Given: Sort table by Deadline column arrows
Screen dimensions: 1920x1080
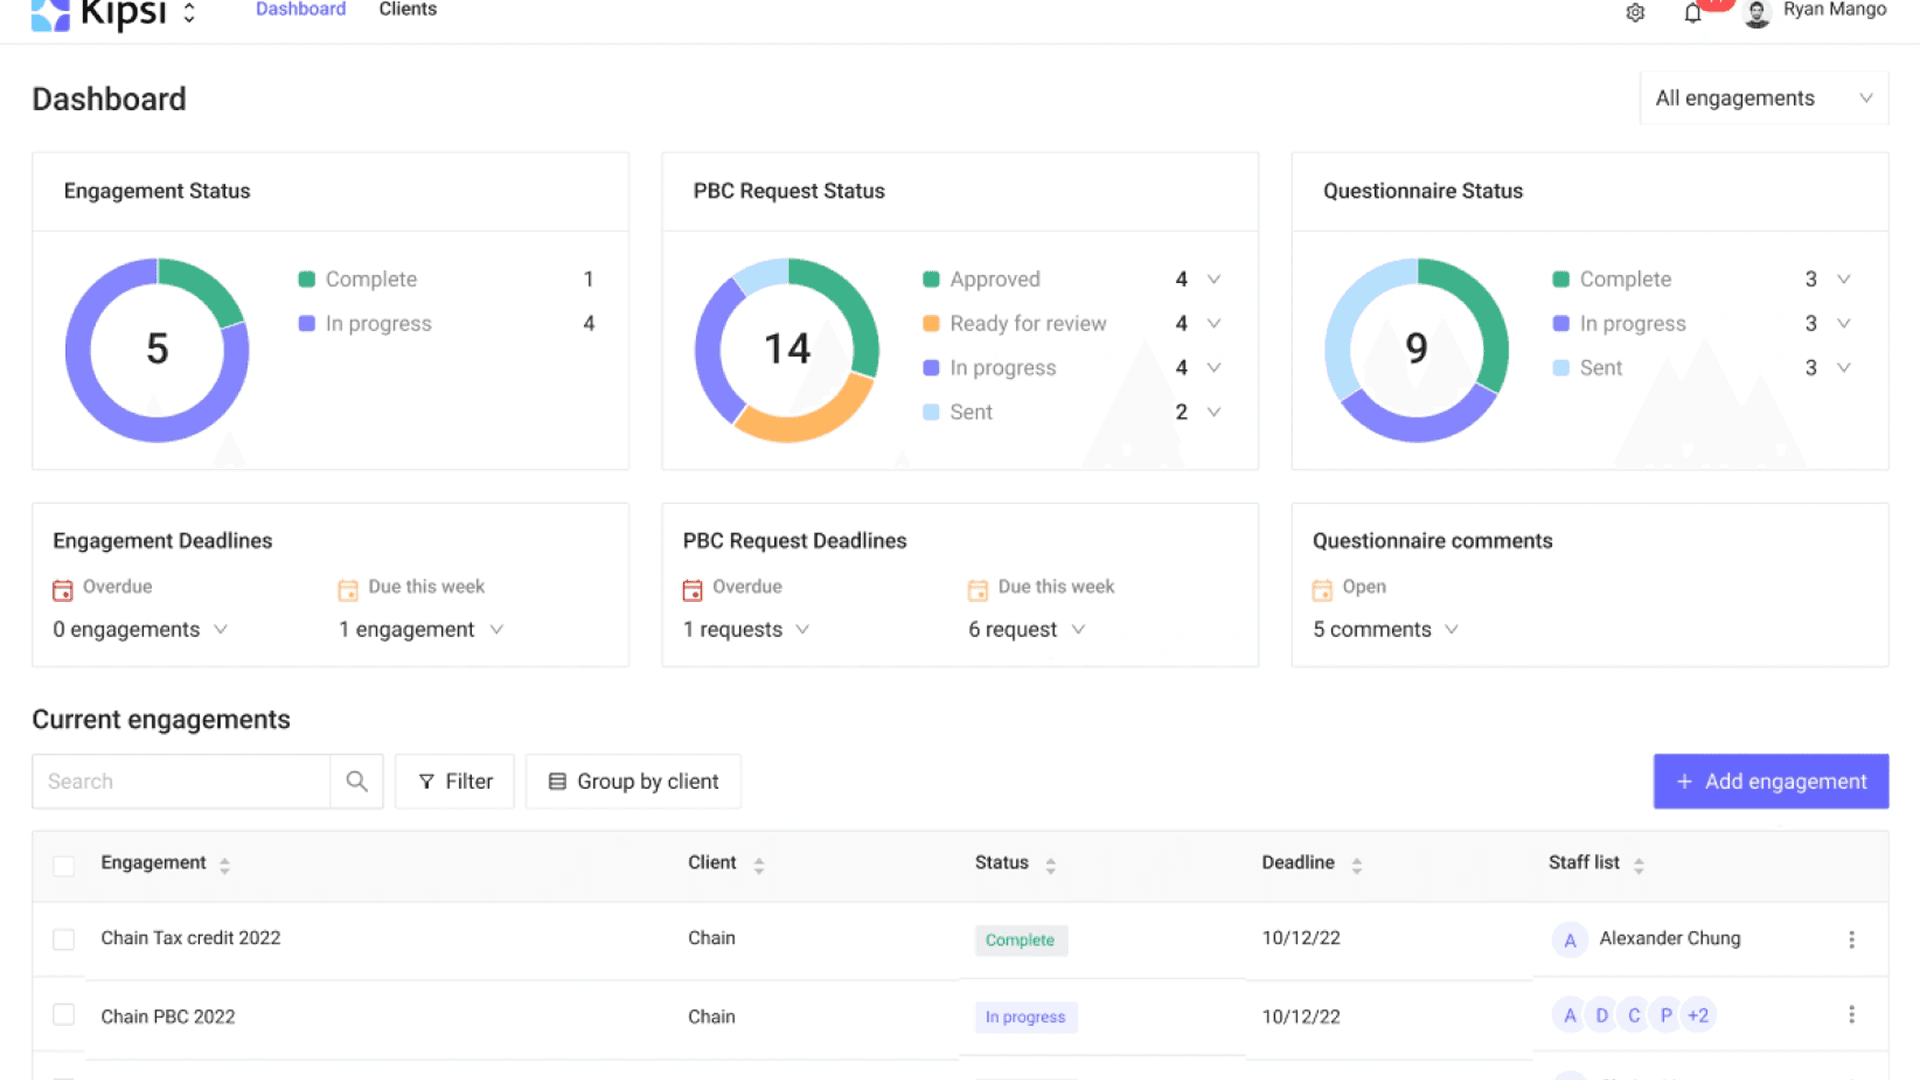Looking at the screenshot, I should (1357, 865).
